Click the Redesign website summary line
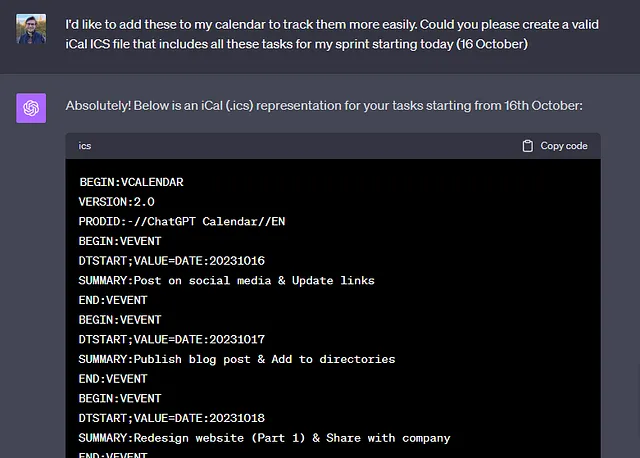The image size is (640, 458). click(x=264, y=438)
